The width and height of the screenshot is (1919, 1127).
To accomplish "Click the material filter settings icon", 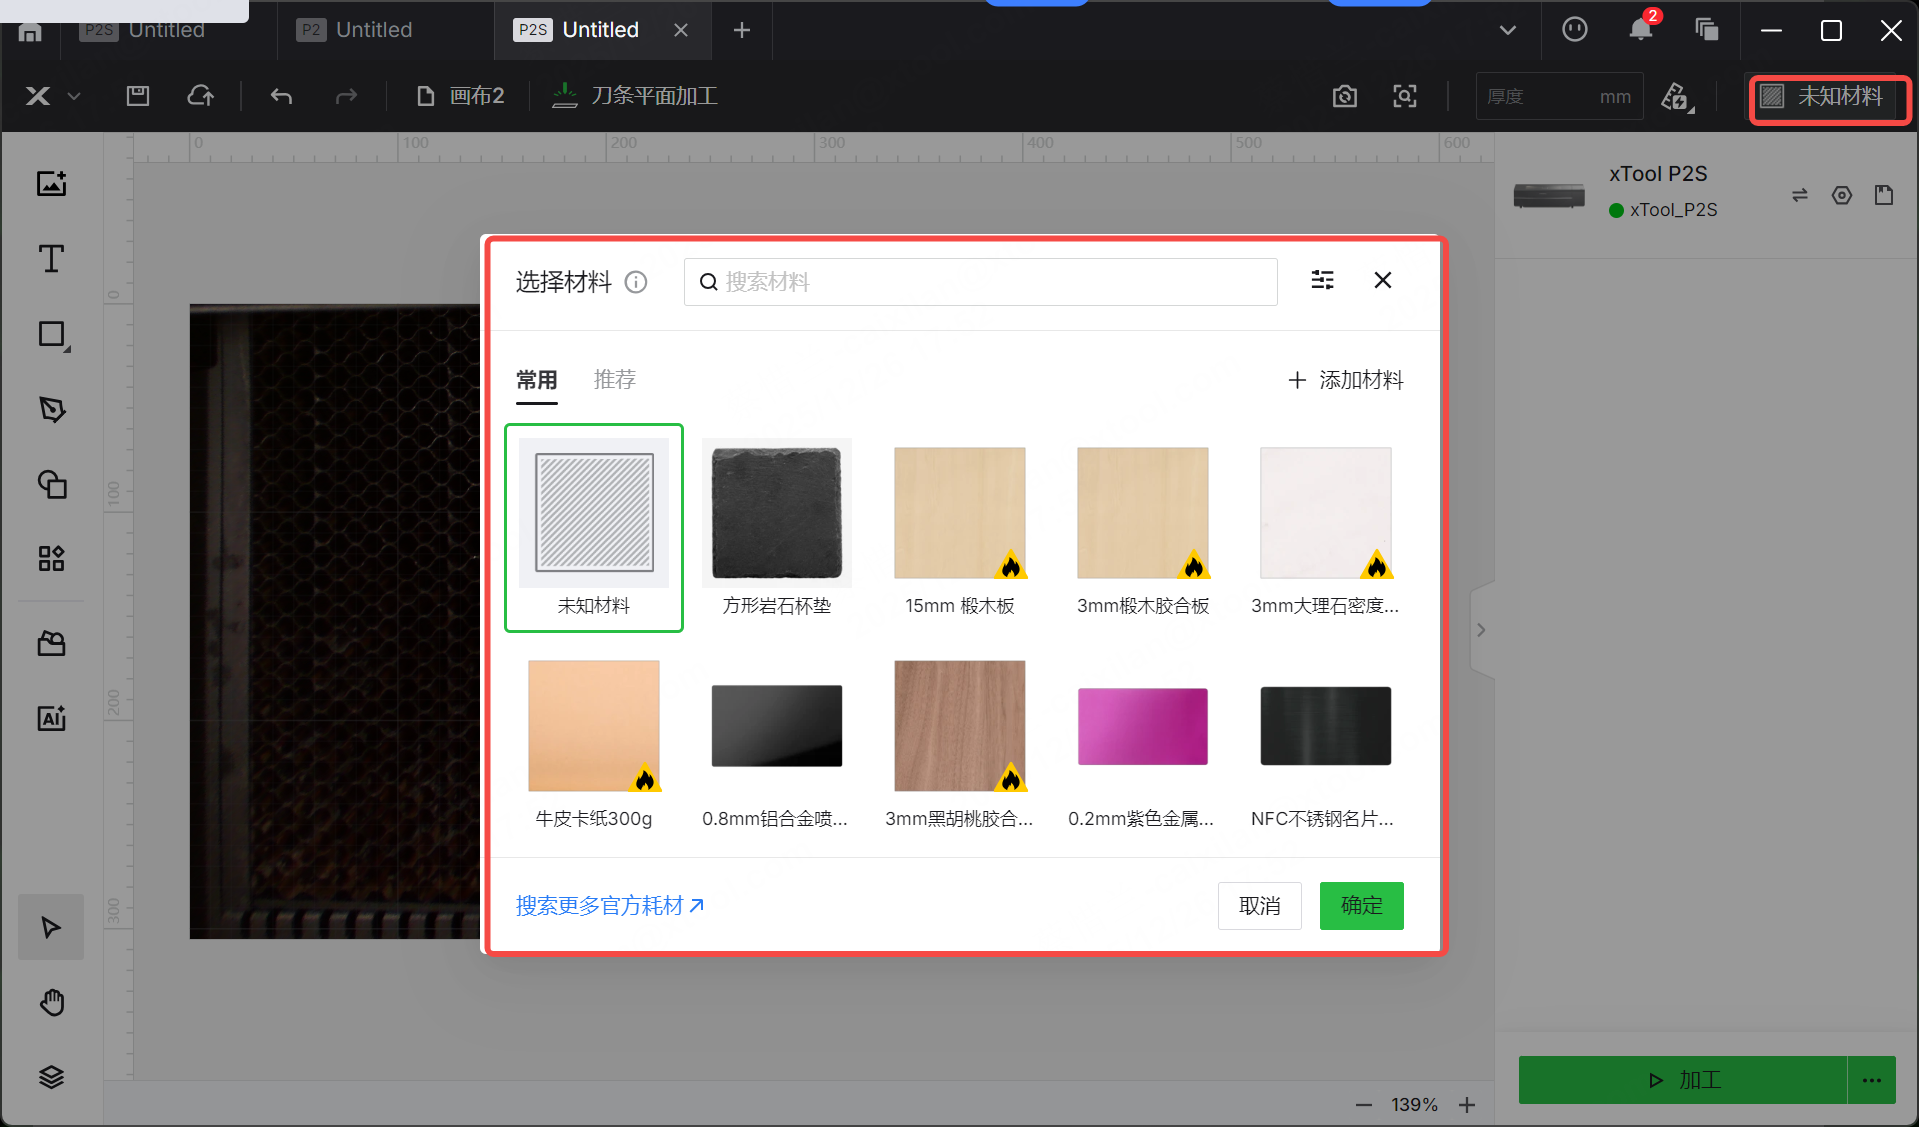I will coord(1322,281).
